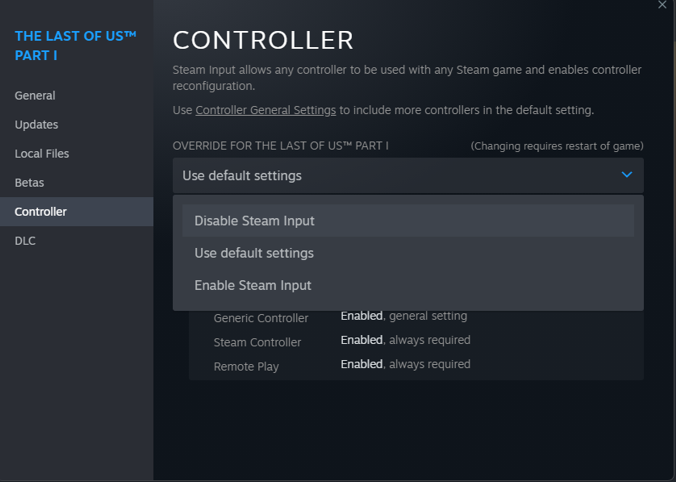This screenshot has width=676, height=482.
Task: Close the properties window
Action: pyautogui.click(x=662, y=5)
